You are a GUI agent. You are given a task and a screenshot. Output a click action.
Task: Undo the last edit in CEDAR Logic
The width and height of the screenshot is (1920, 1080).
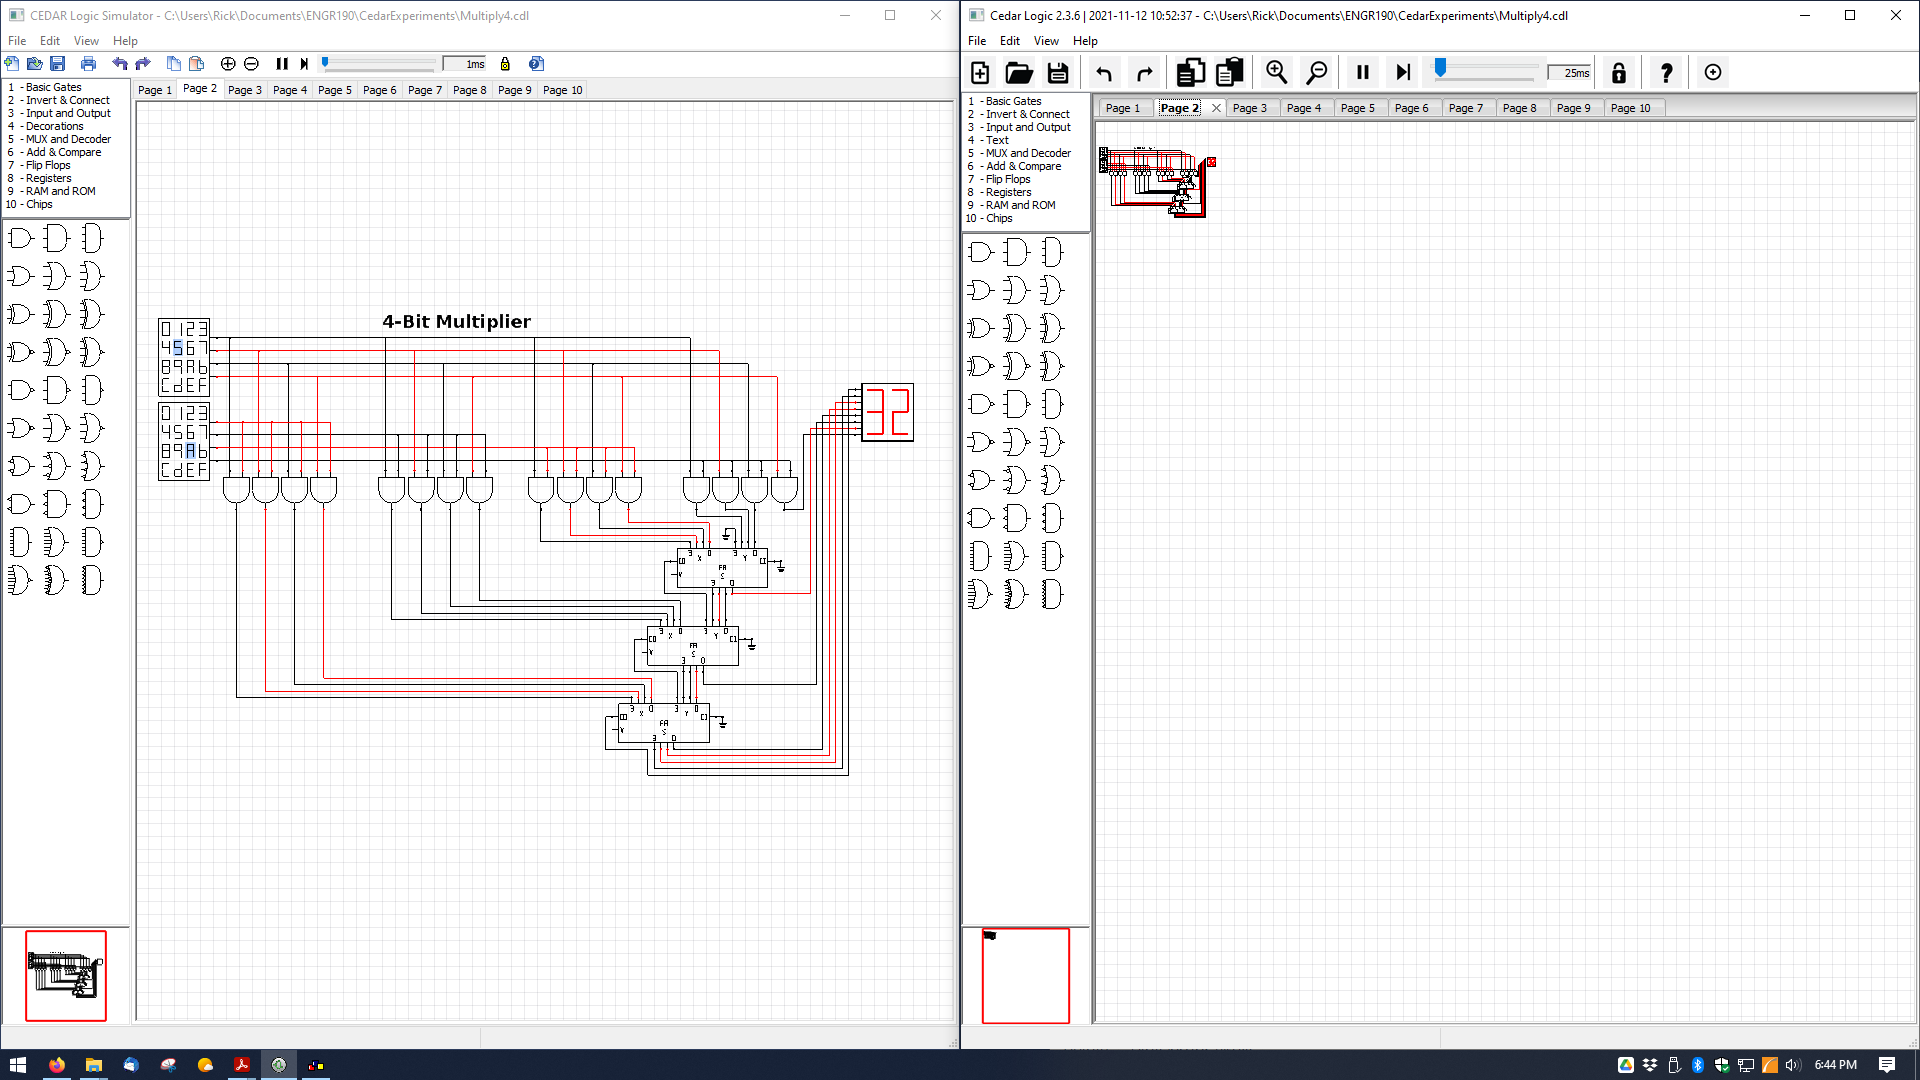tap(119, 63)
